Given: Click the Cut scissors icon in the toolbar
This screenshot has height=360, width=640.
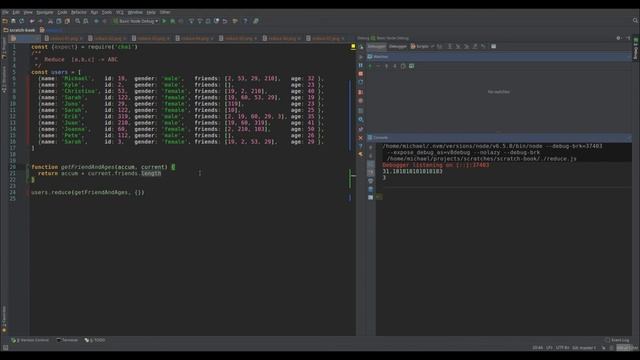Looking at the screenshot, I should pos(50,21).
